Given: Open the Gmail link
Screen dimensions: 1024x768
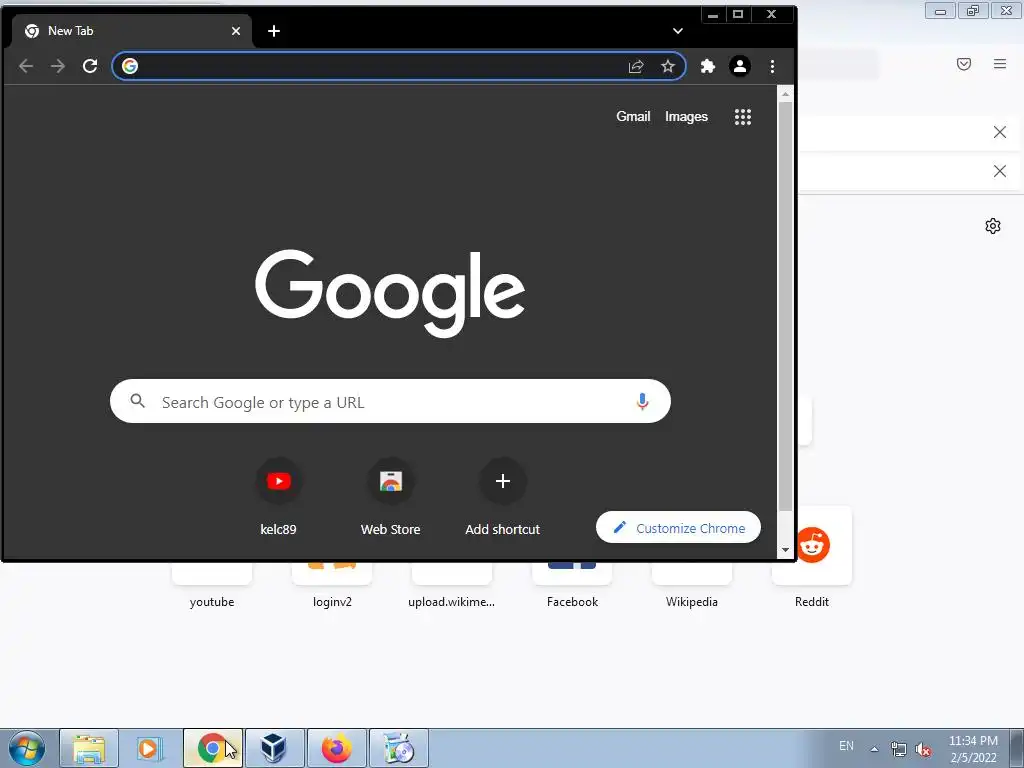Looking at the screenshot, I should (633, 116).
